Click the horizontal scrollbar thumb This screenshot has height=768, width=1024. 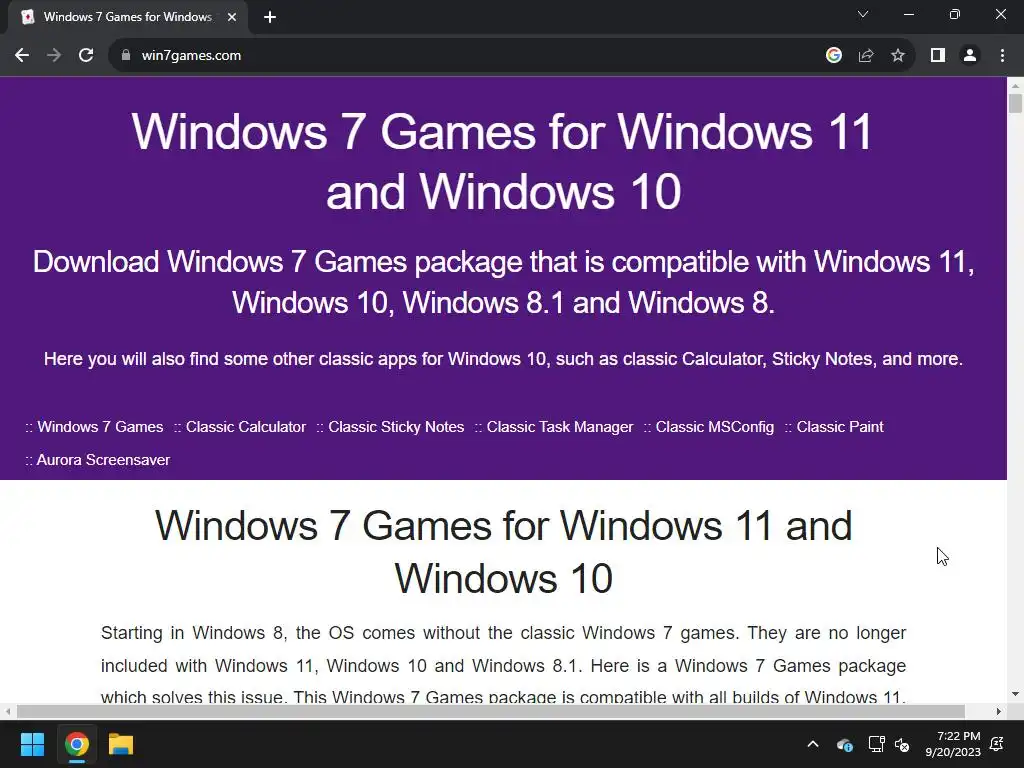pos(490,711)
